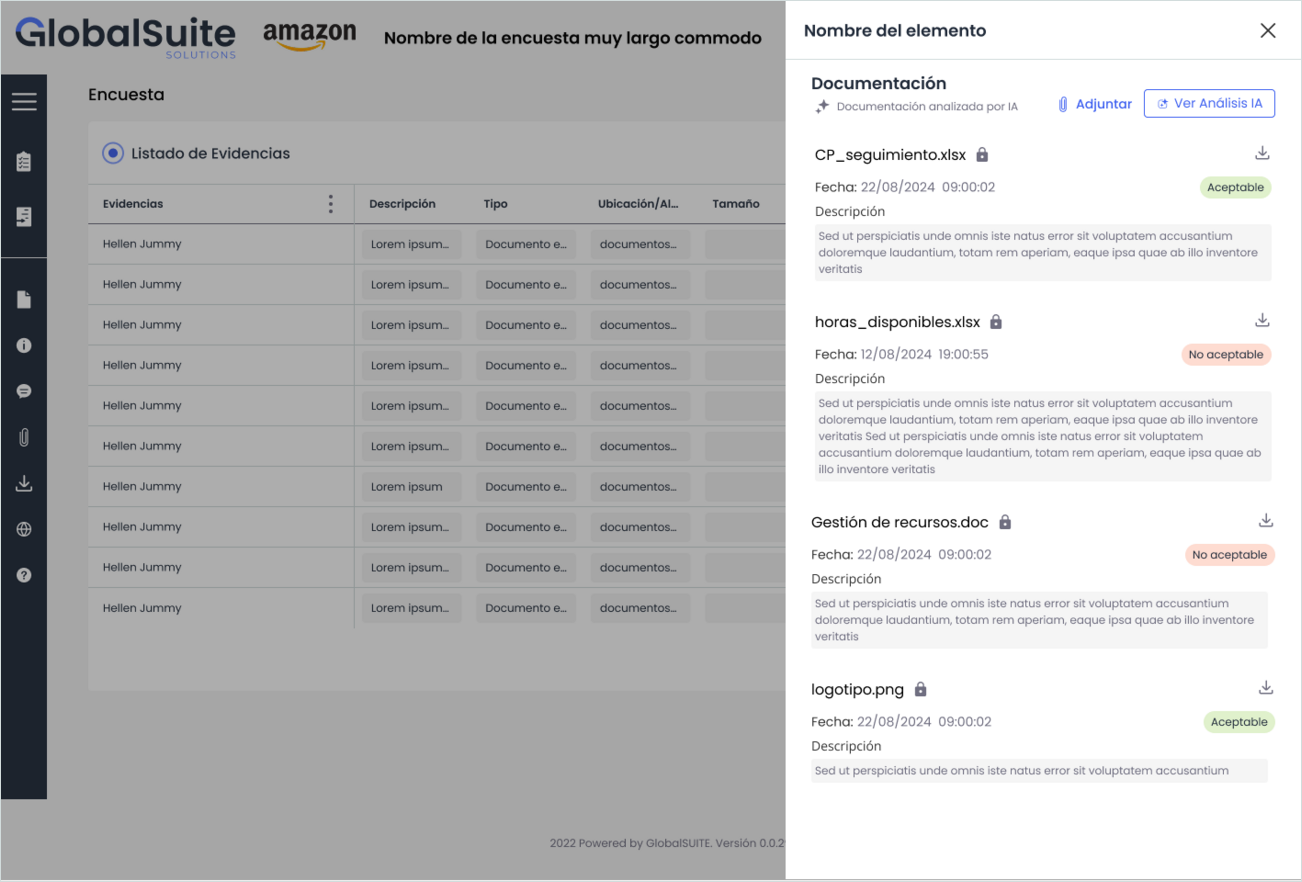Open the help question mark sidebar icon
1302x882 pixels.
(x=24, y=575)
